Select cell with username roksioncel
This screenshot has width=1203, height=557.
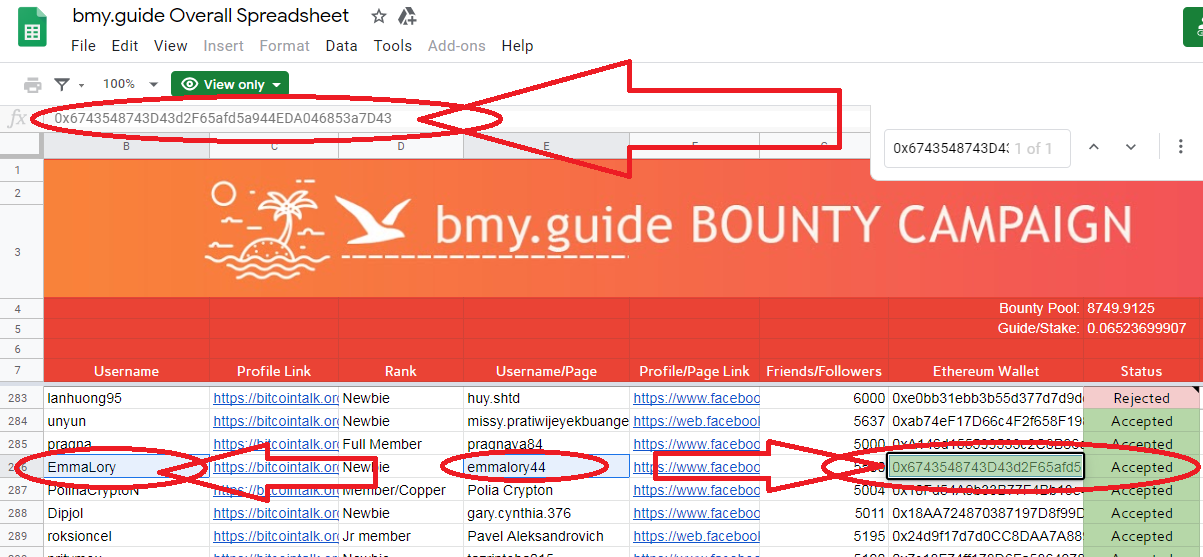(x=126, y=536)
